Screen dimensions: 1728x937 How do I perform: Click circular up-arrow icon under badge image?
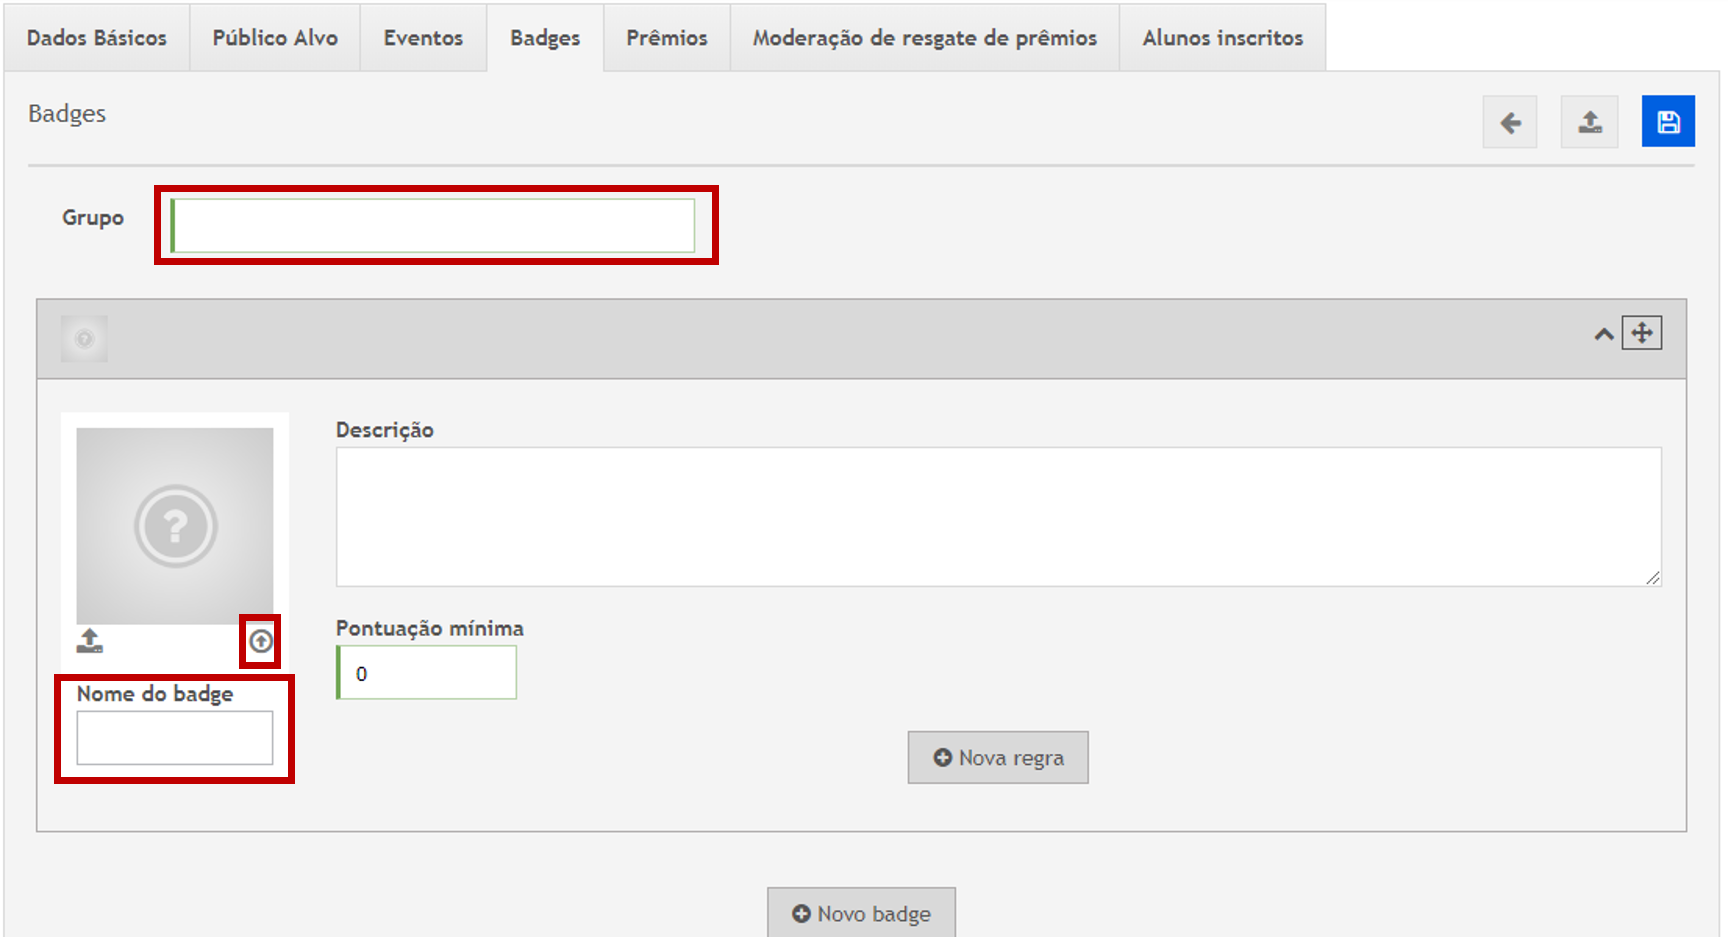[261, 641]
